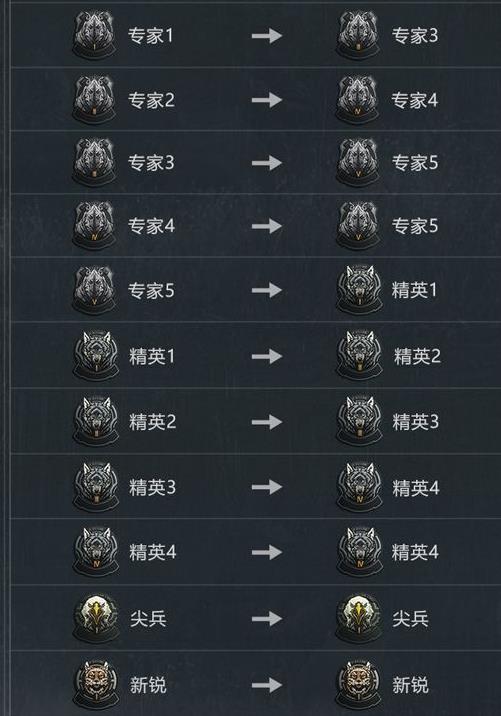This screenshot has width=501, height=716.
Task: Click the arrow in the 专家1 row
Action: tap(267, 36)
